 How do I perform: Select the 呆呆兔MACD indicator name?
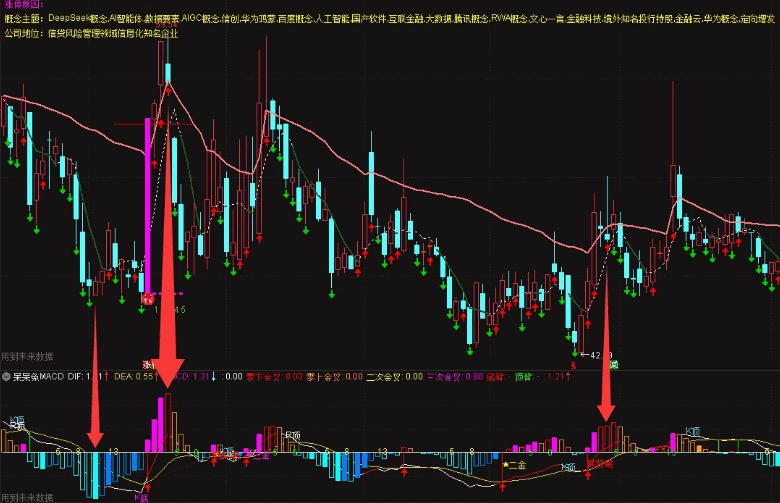(x=38, y=377)
